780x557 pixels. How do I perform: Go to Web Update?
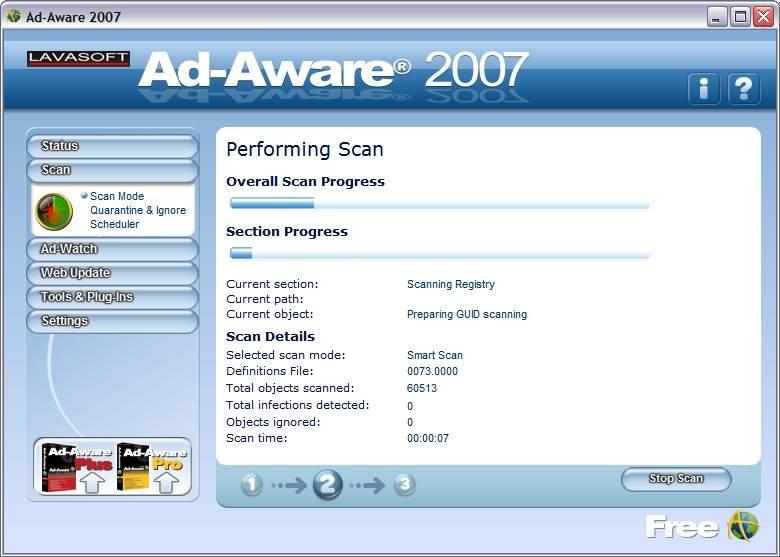pyautogui.click(x=112, y=273)
